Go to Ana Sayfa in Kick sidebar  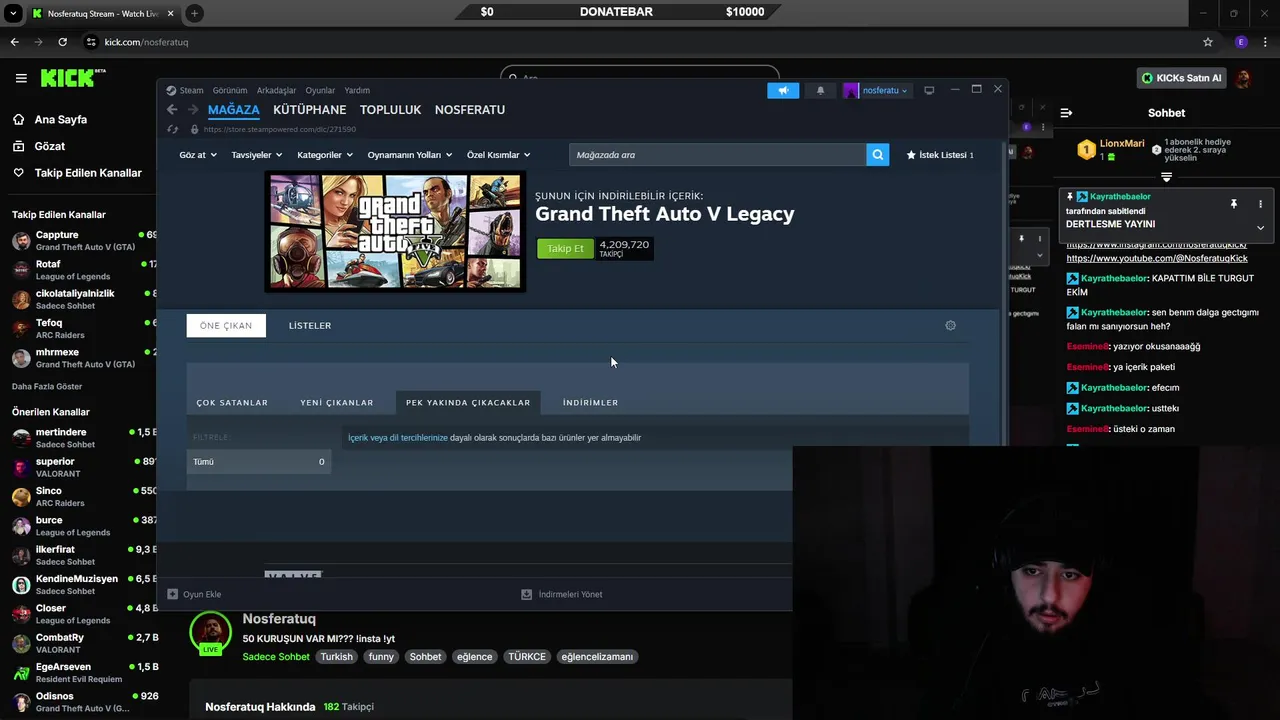(61, 119)
